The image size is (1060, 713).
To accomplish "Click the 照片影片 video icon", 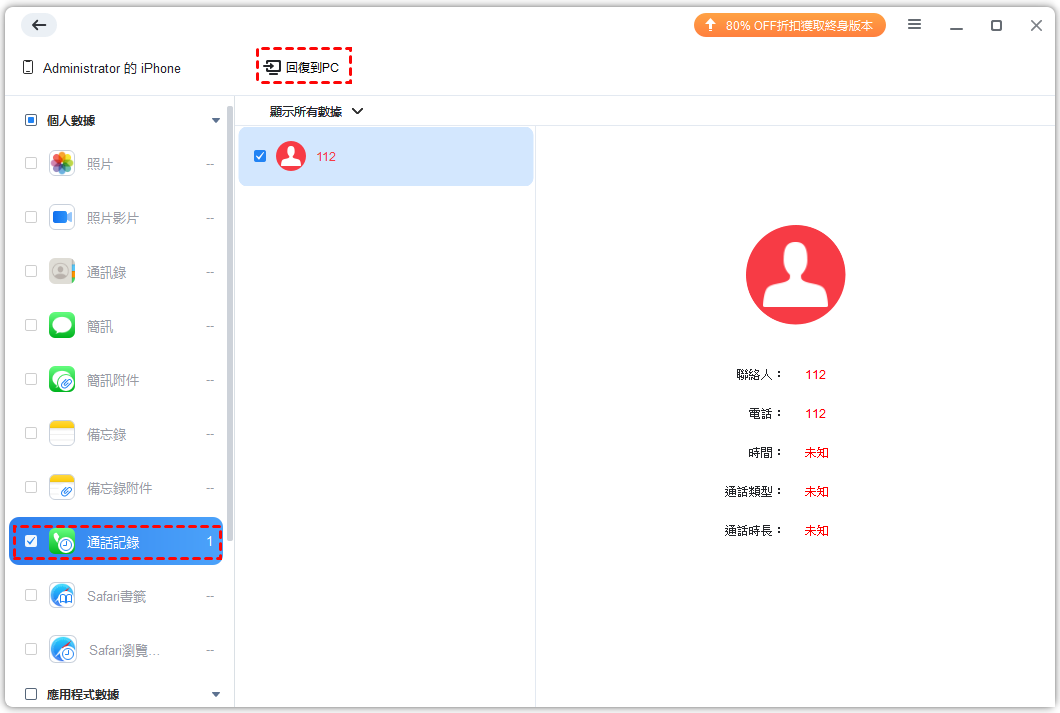I will 62,217.
